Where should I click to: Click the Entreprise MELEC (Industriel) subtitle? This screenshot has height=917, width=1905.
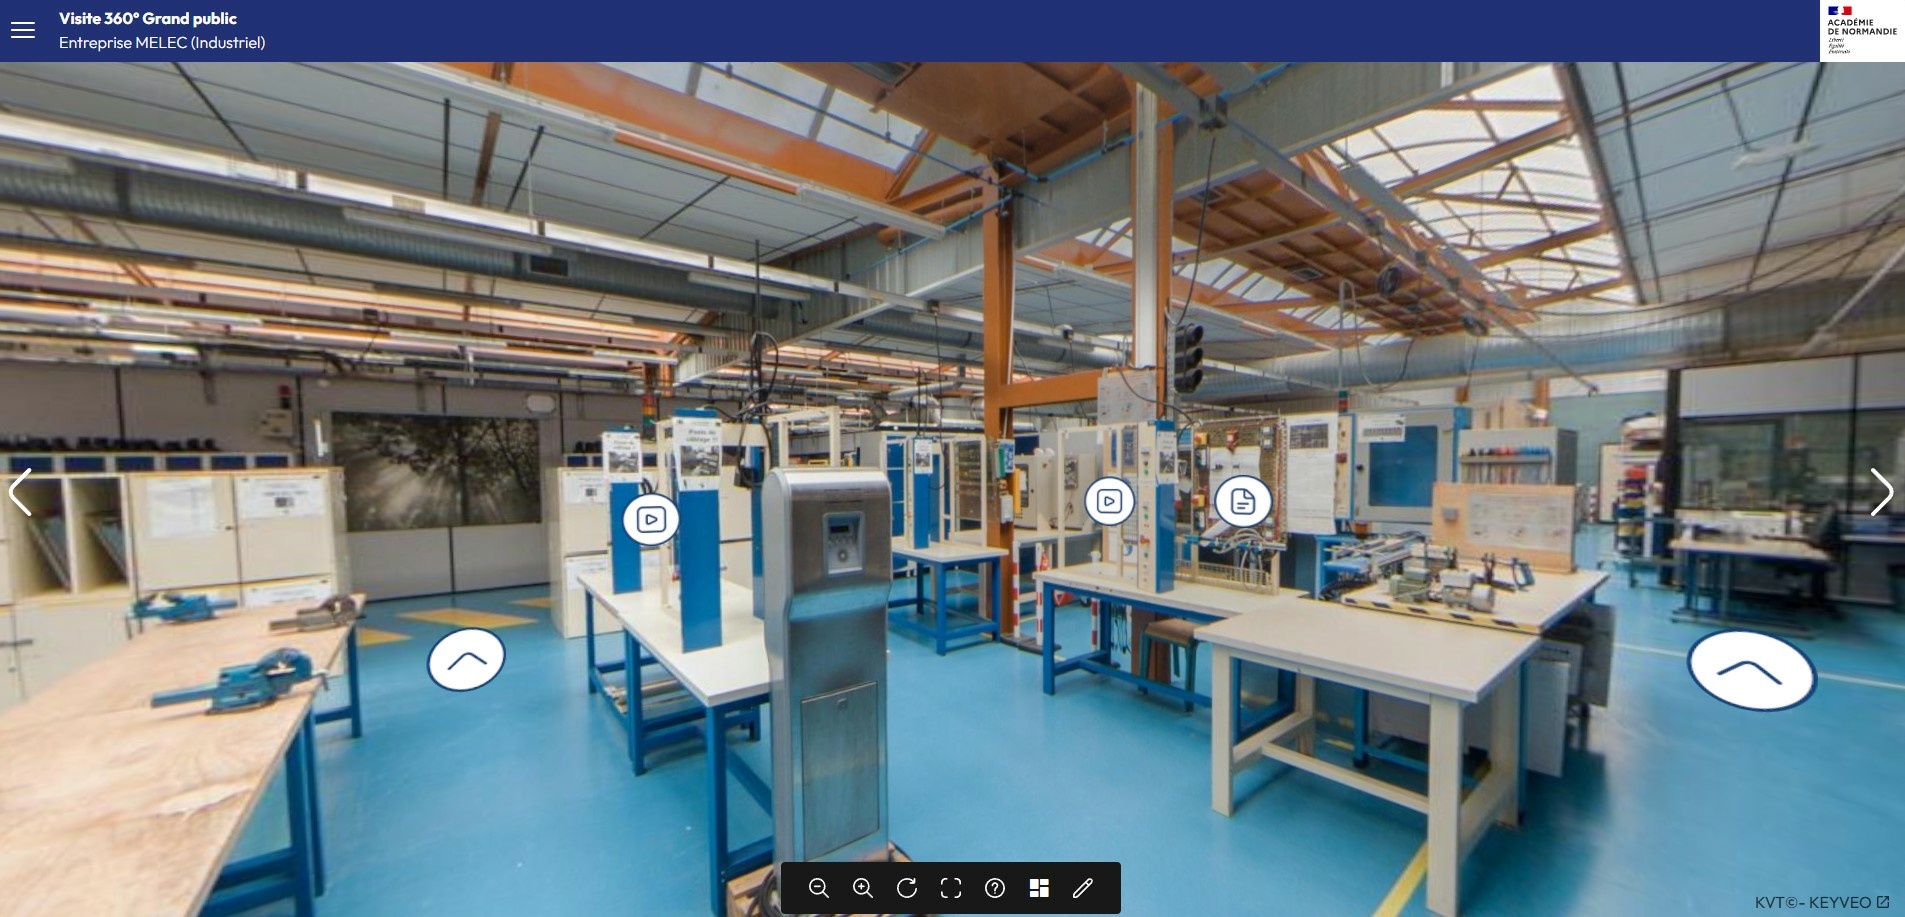click(162, 43)
